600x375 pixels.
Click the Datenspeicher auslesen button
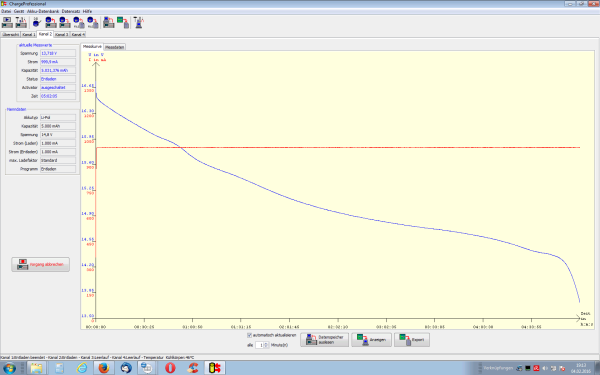(x=324, y=340)
